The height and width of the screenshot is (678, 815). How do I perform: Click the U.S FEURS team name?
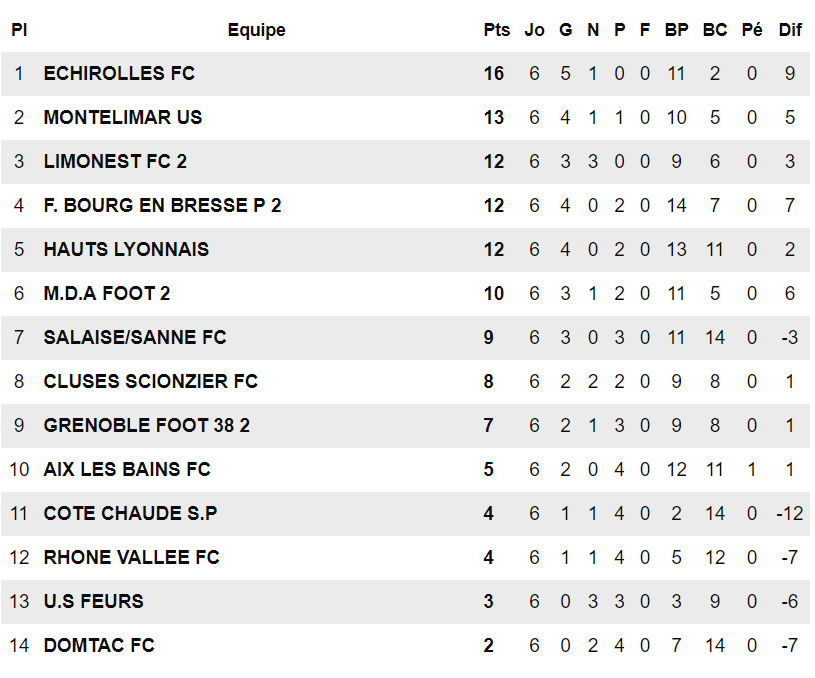(93, 602)
